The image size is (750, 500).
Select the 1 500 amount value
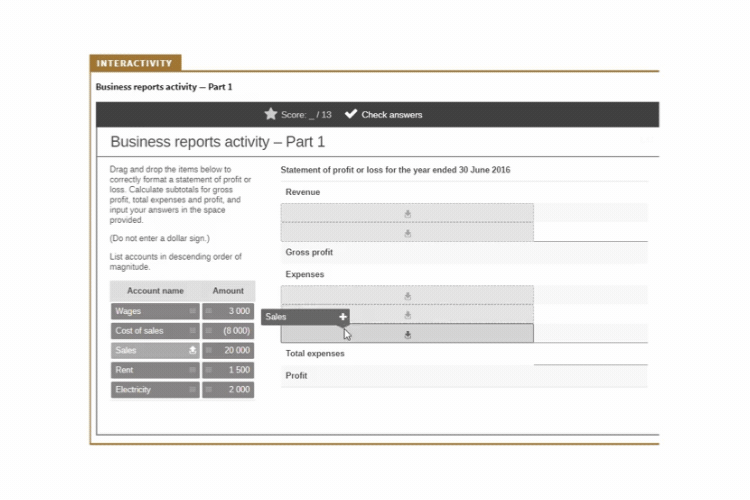pos(228,370)
